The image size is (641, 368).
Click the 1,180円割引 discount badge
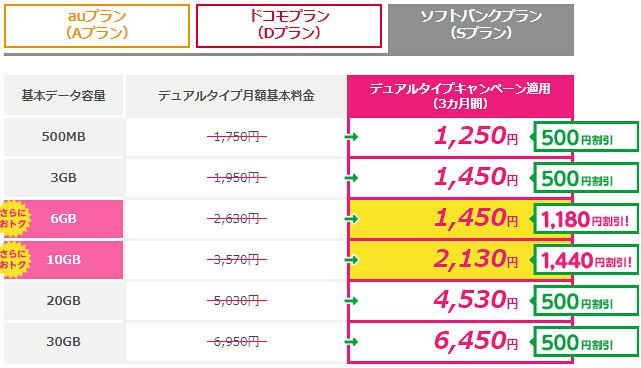(x=584, y=219)
